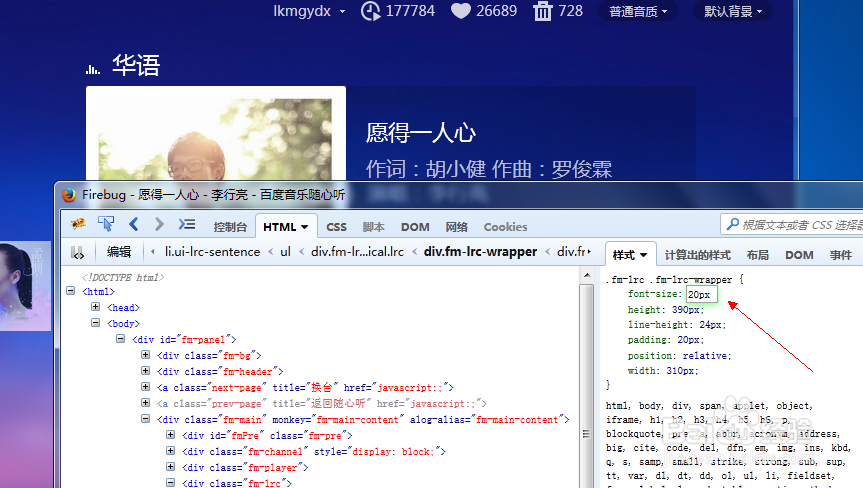Click the search magnifier icon
The height and width of the screenshot is (488, 863).
click(x=733, y=224)
